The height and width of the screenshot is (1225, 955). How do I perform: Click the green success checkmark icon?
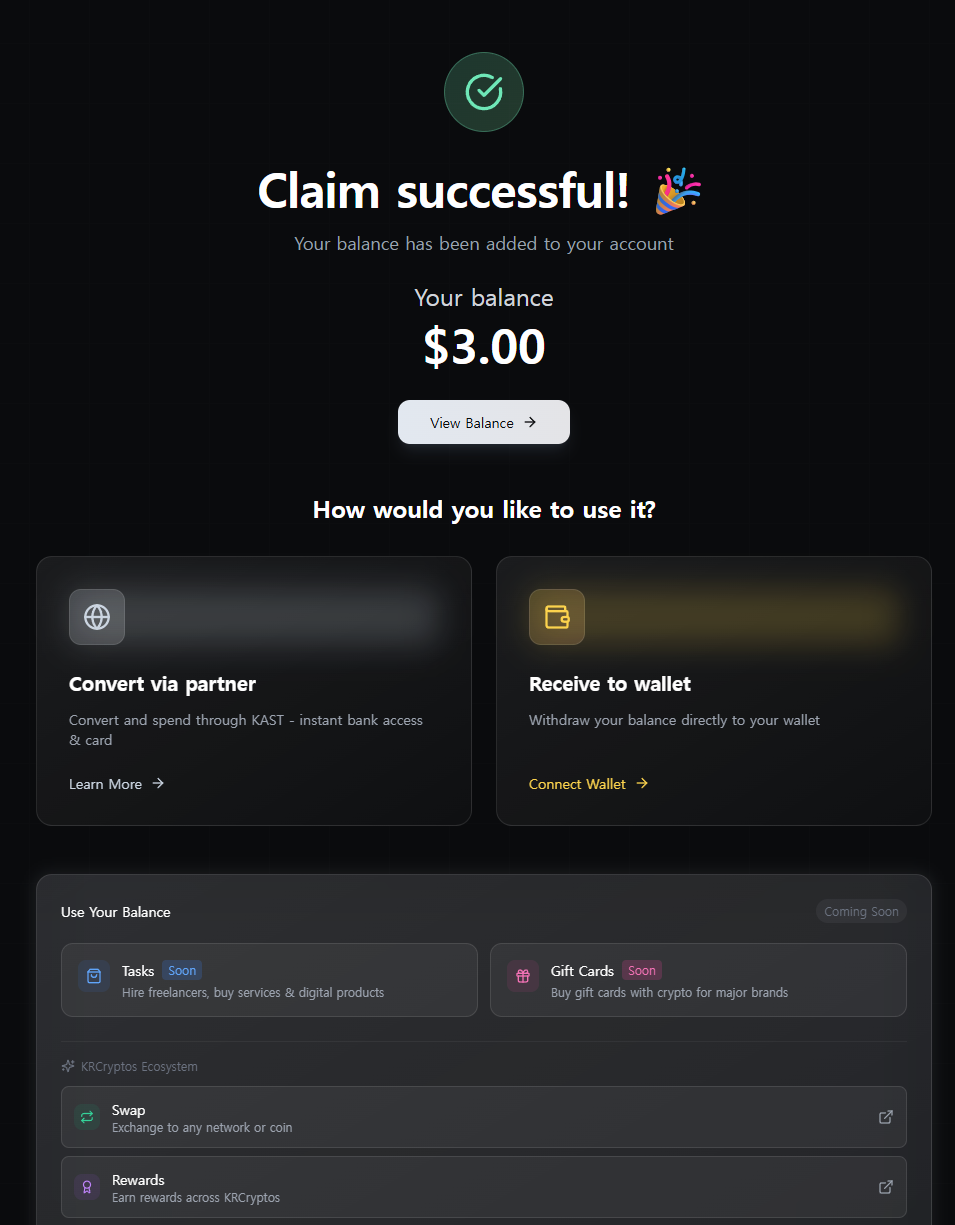[484, 92]
